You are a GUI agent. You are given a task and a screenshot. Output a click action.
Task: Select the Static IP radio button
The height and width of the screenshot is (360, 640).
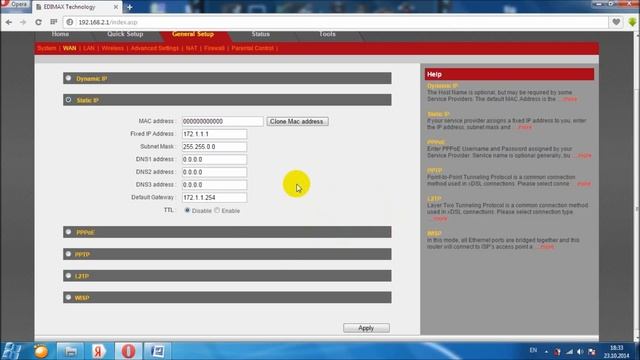coord(68,100)
